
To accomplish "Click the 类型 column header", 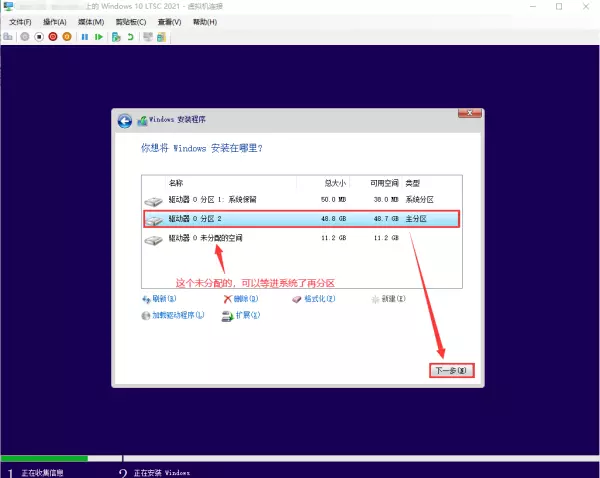I will click(412, 183).
